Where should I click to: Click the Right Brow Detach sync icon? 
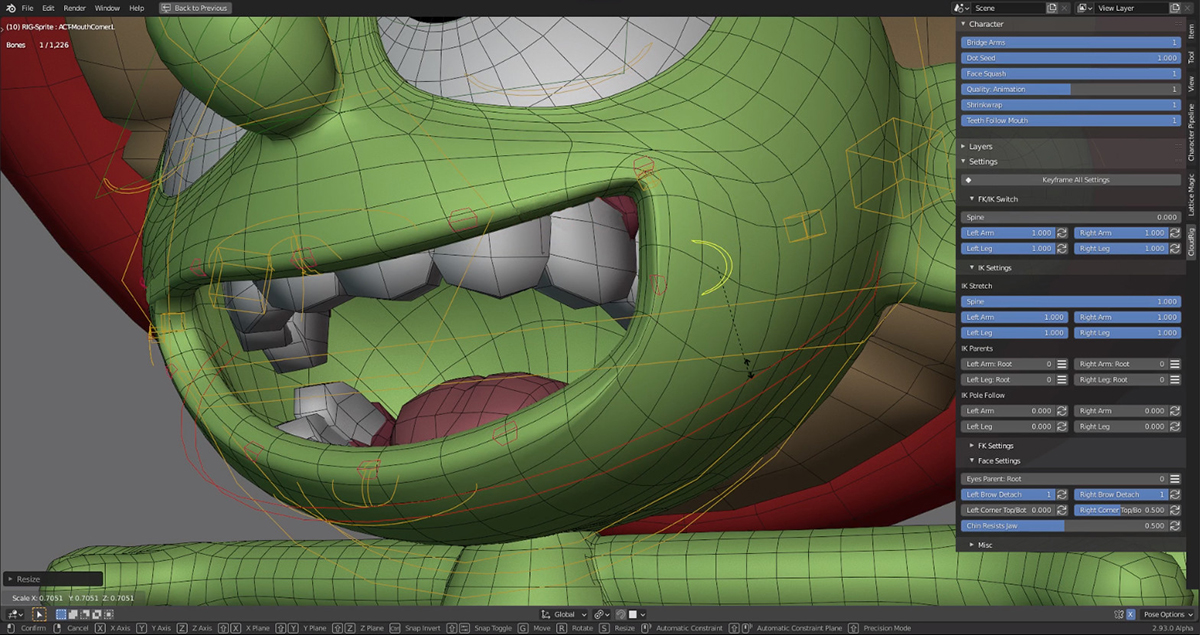1174,494
